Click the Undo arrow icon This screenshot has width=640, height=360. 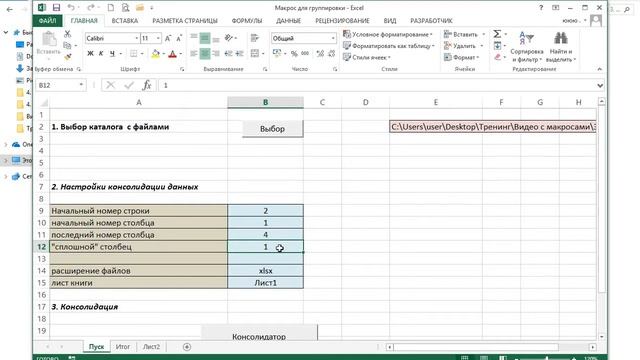71,7
